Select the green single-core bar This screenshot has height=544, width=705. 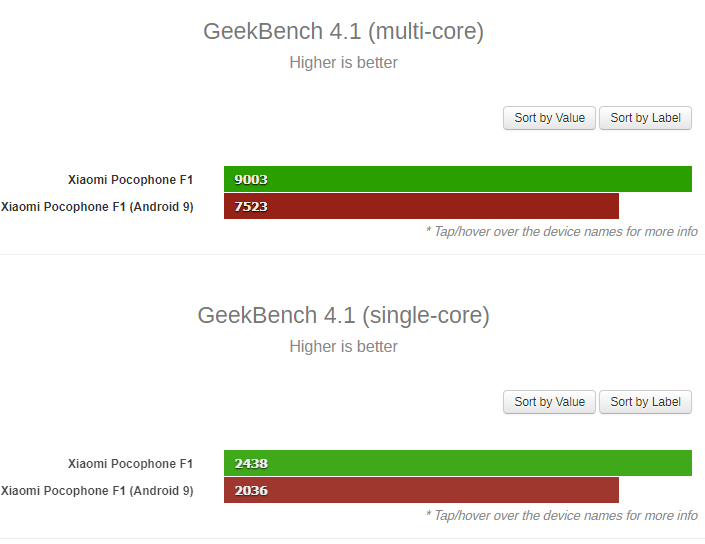[x=458, y=463]
